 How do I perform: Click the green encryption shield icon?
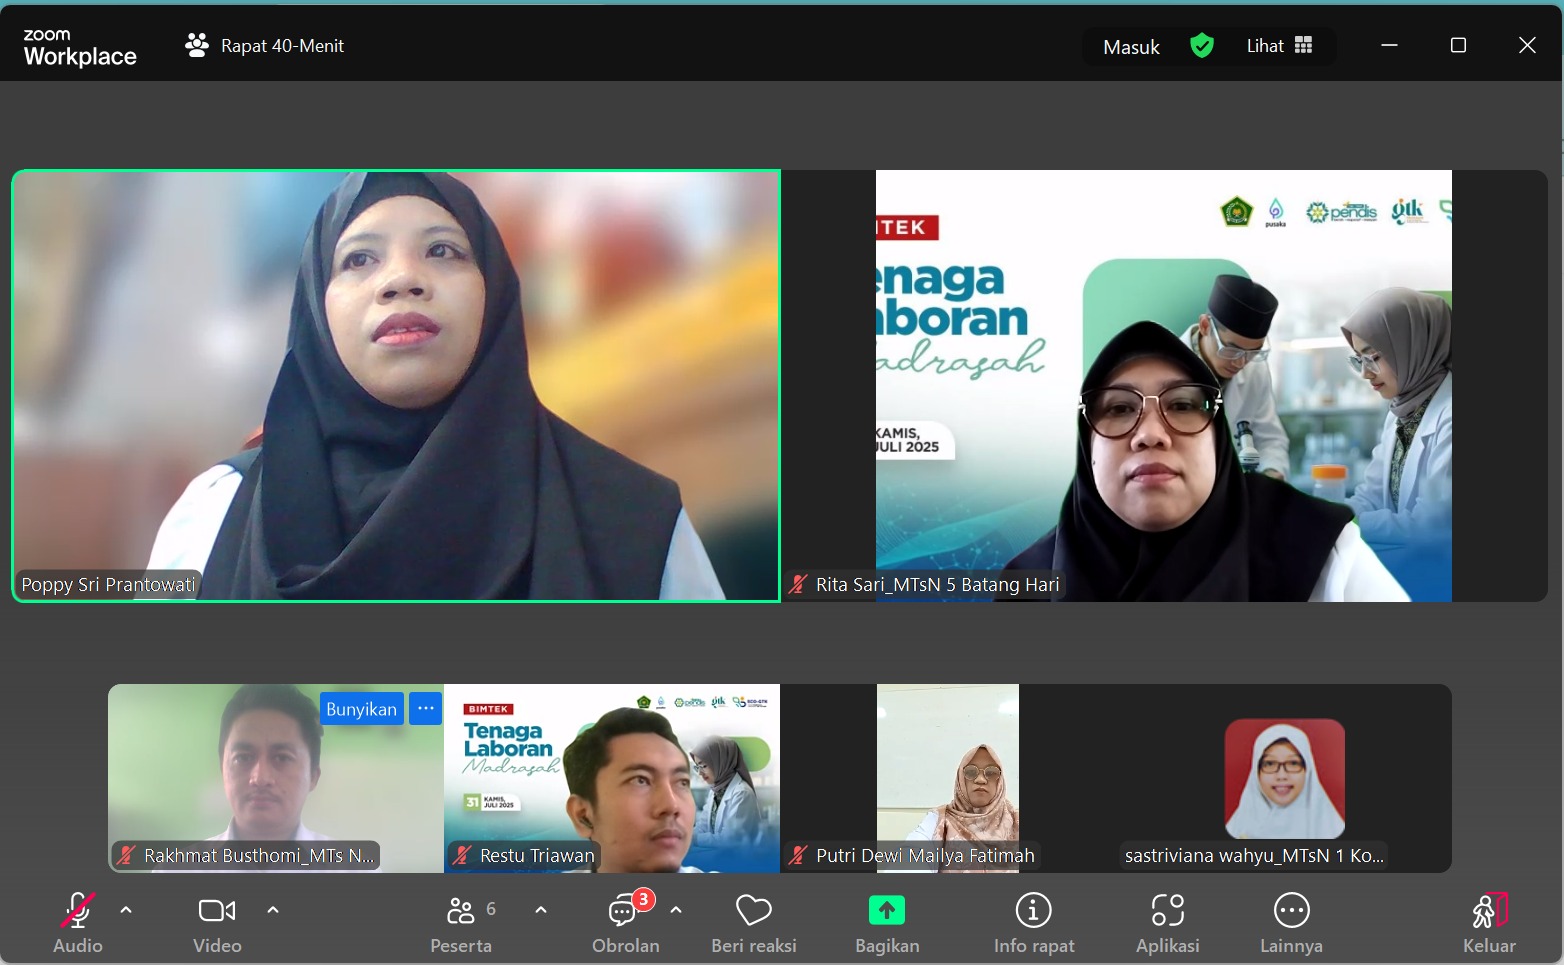1202,46
